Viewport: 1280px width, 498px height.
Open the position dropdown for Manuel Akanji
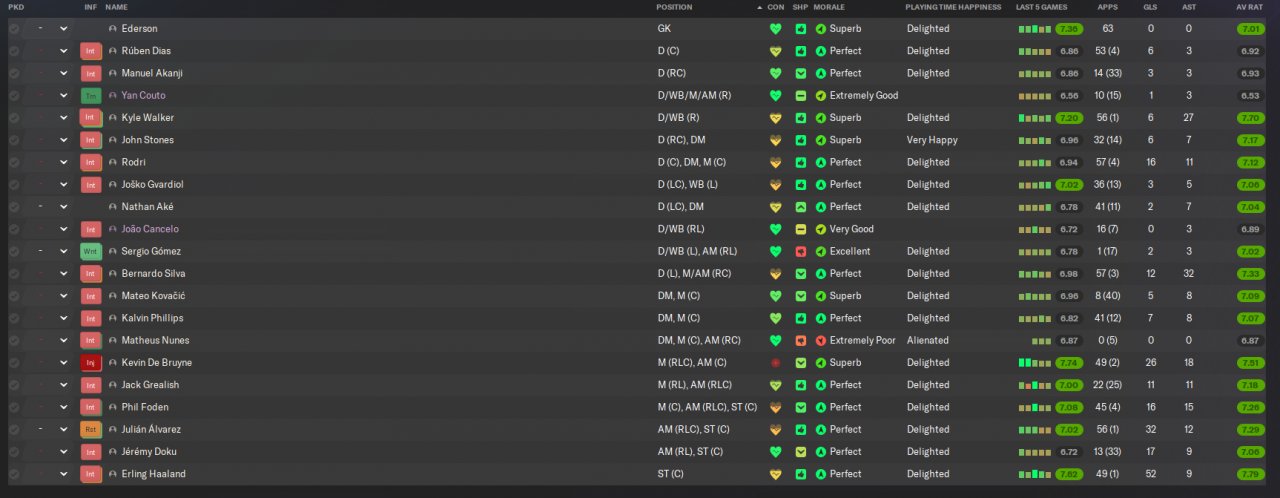64,73
